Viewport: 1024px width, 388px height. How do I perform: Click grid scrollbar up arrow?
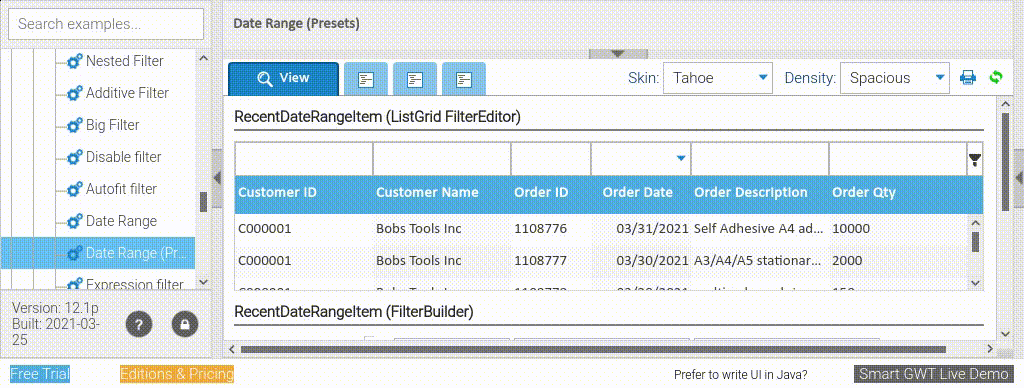coord(975,222)
